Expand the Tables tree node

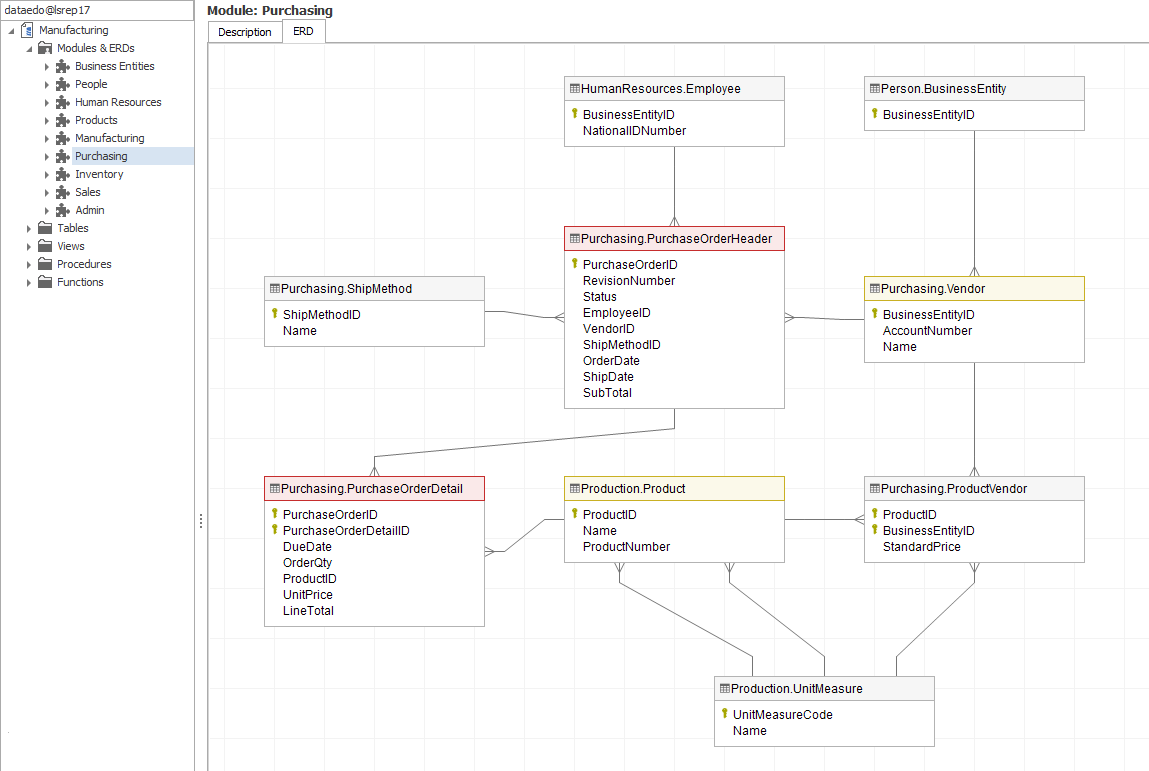pyautogui.click(x=29, y=228)
